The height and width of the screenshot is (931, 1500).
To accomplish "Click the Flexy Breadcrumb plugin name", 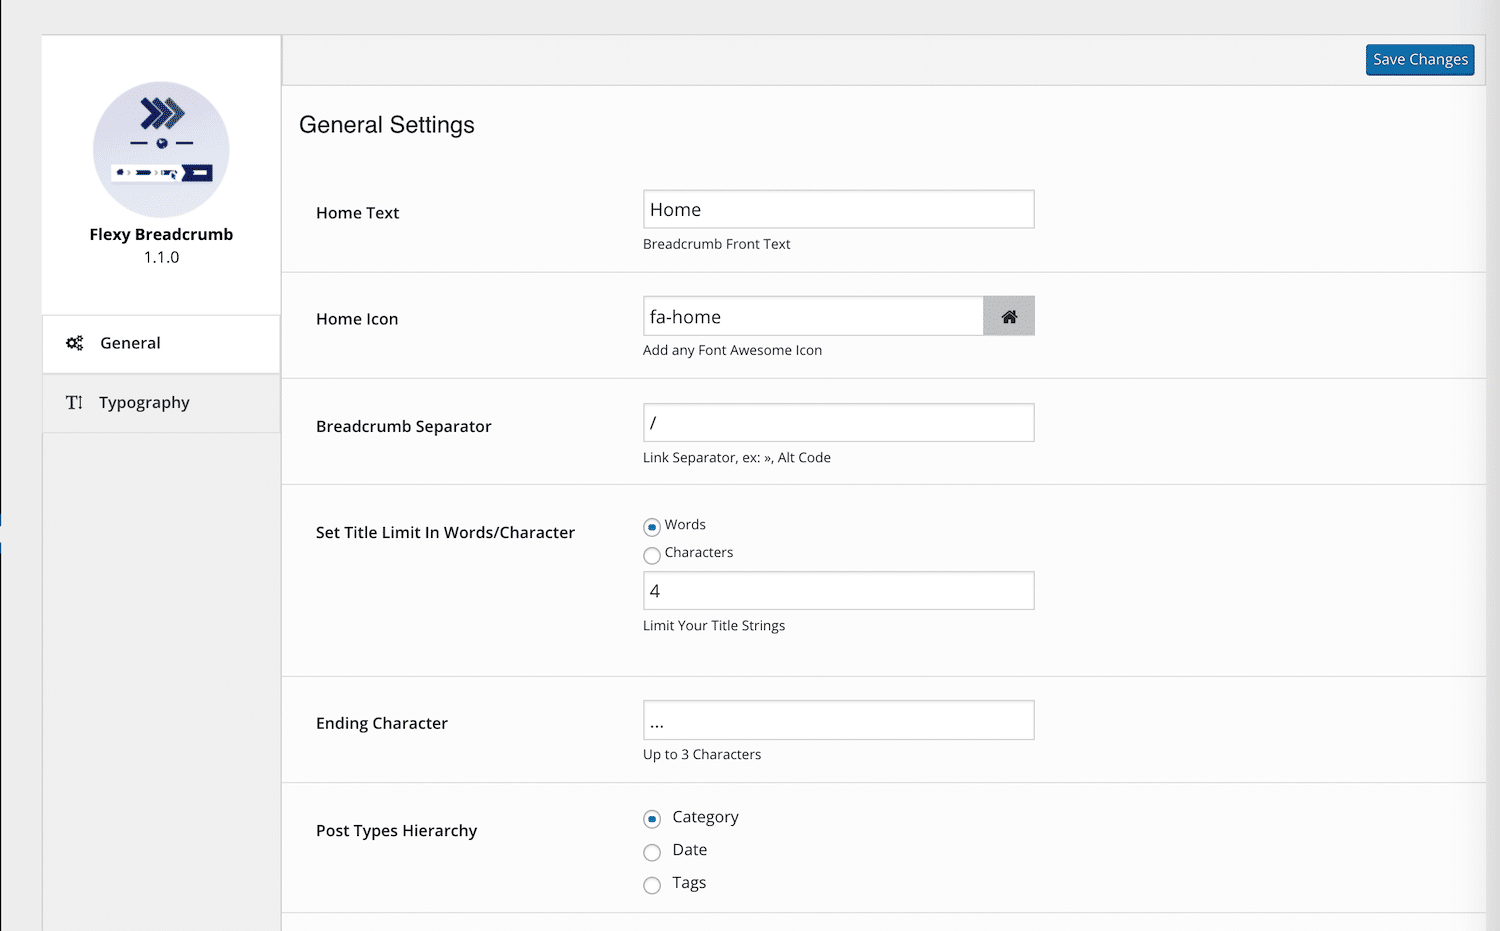I will tap(161, 234).
